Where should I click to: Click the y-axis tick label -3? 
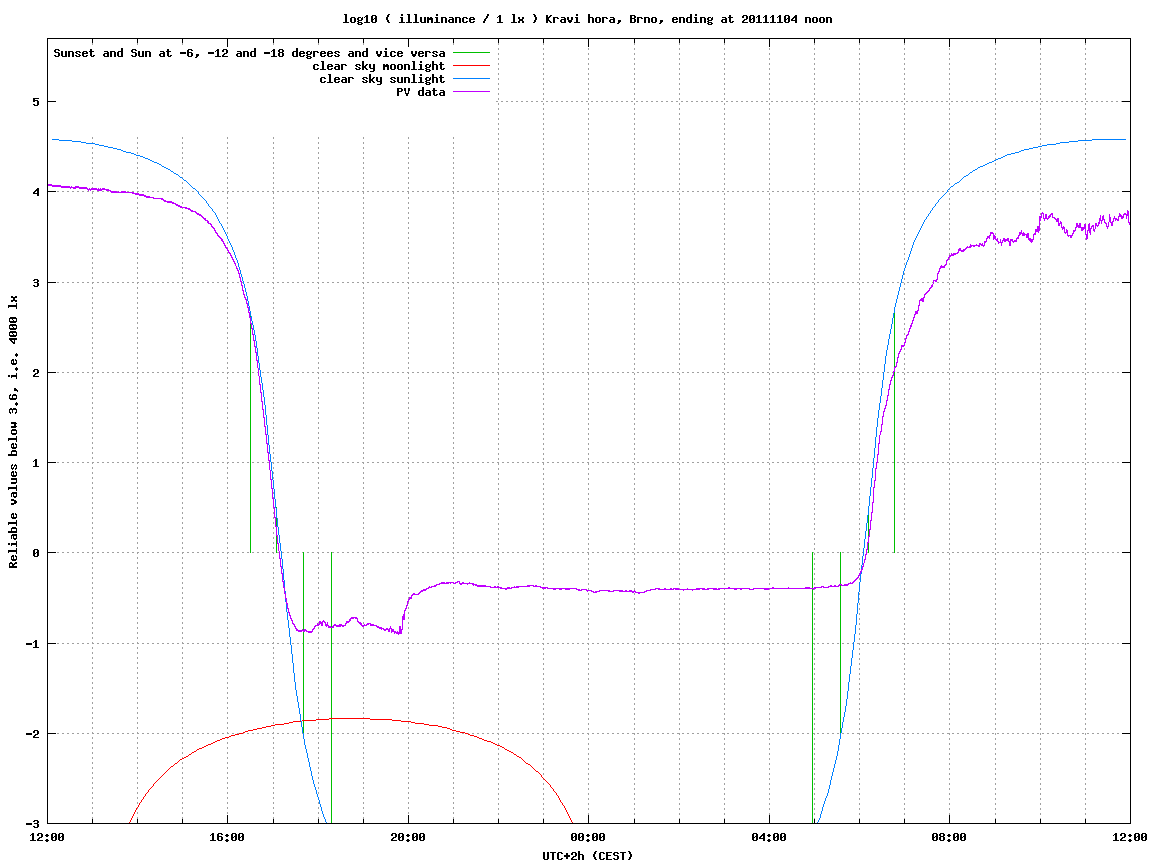[32, 824]
